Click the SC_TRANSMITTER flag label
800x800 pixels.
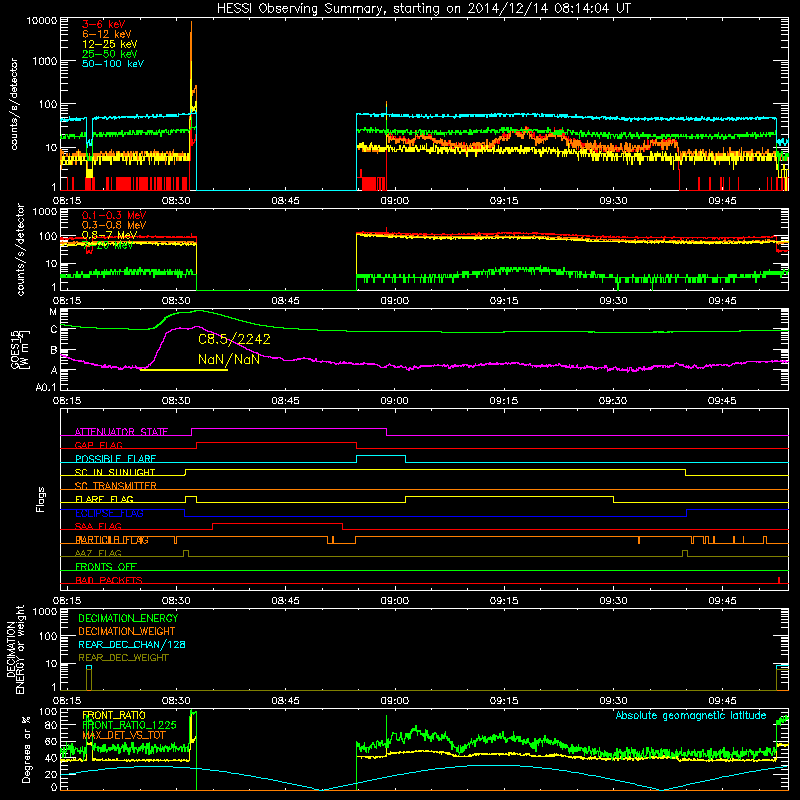point(115,486)
